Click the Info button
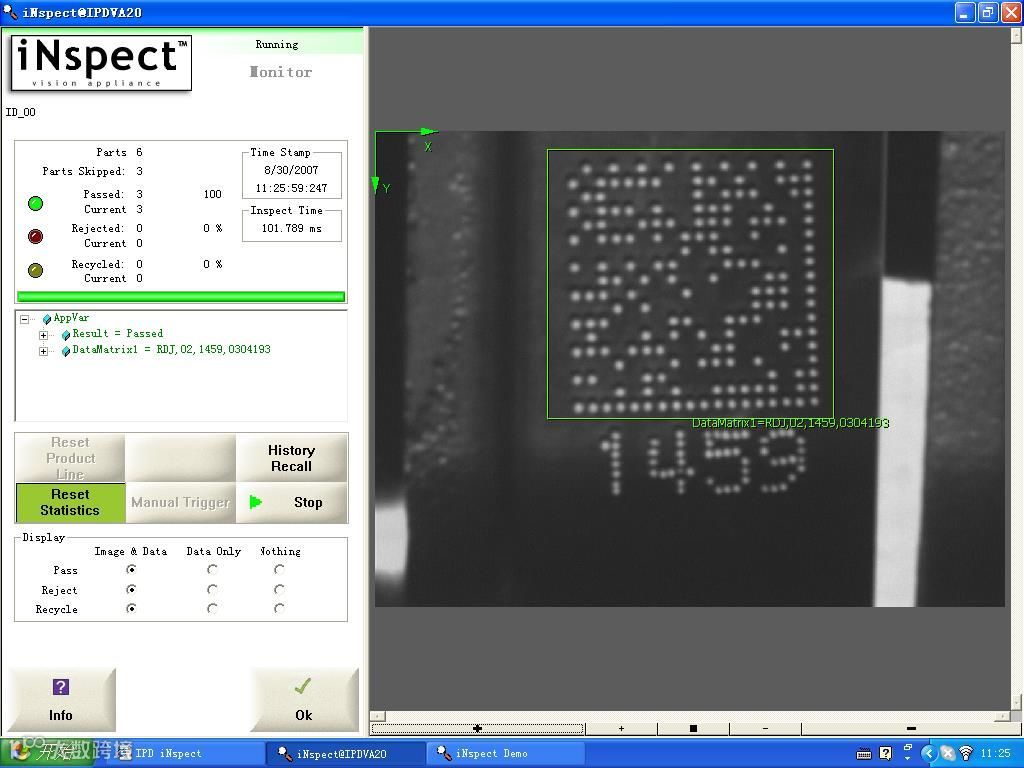Viewport: 1024px width, 768px height. 61,699
